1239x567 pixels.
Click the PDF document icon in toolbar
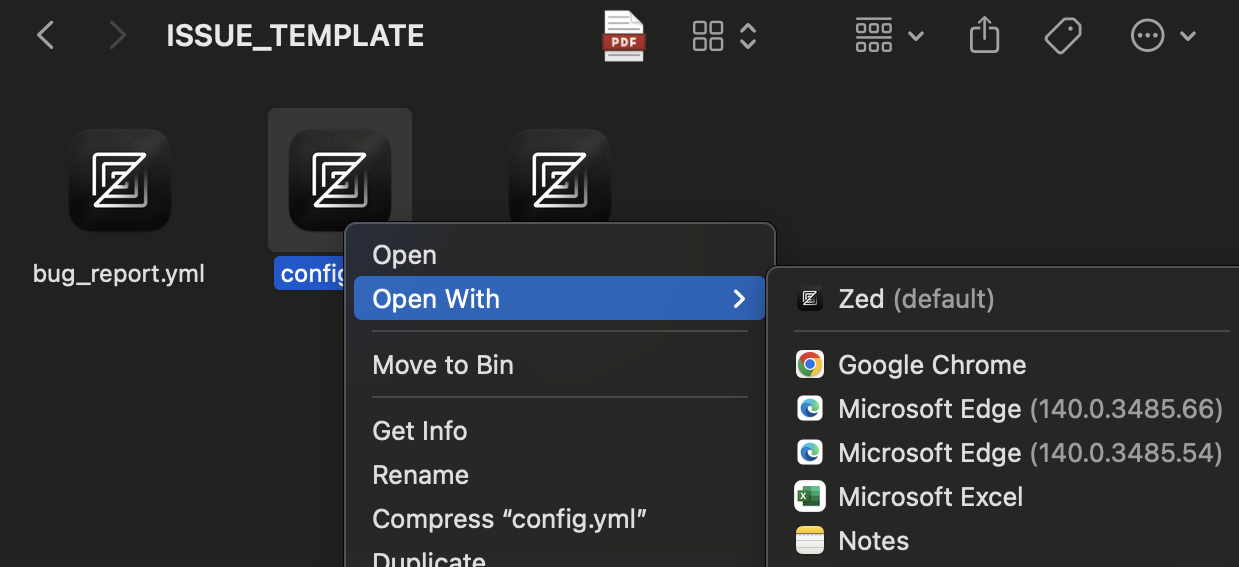point(624,36)
